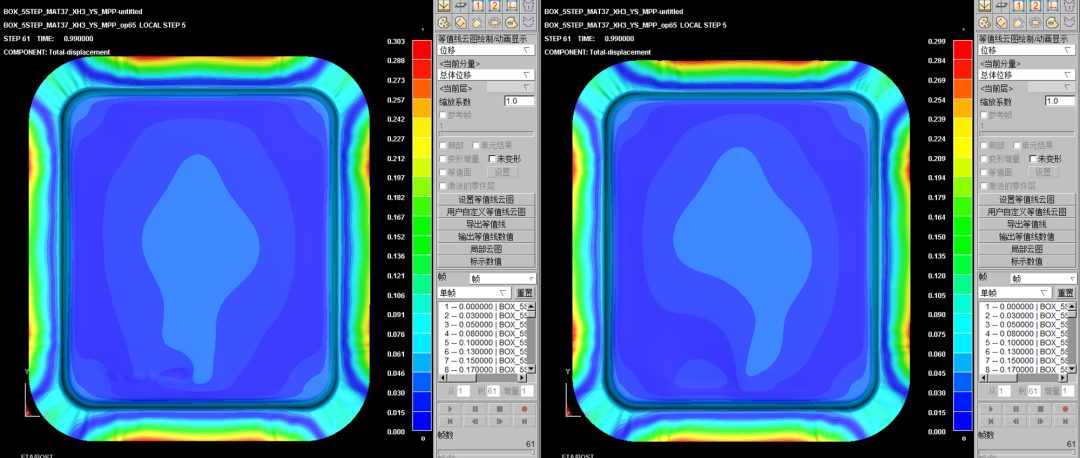This screenshot has height=458, width=1080.
Task: Click 局部云图 button in left panel
Action: [x=486, y=249]
